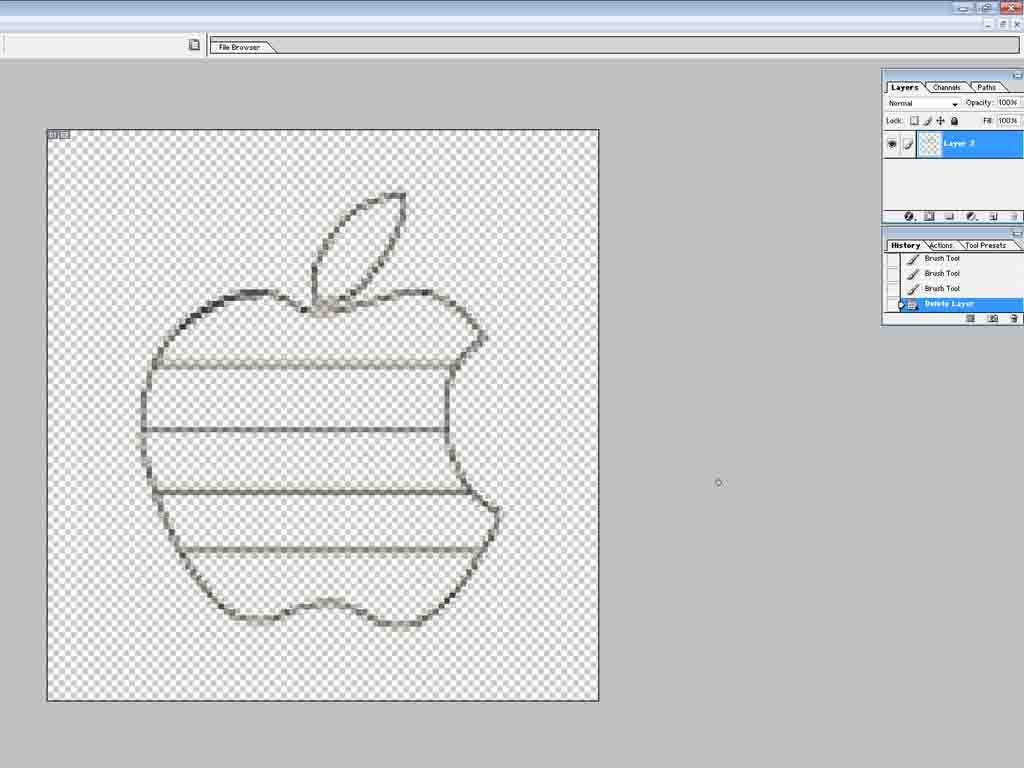Screen dimensions: 1024x768
Task: Open the File Browser tab
Action: coord(239,47)
